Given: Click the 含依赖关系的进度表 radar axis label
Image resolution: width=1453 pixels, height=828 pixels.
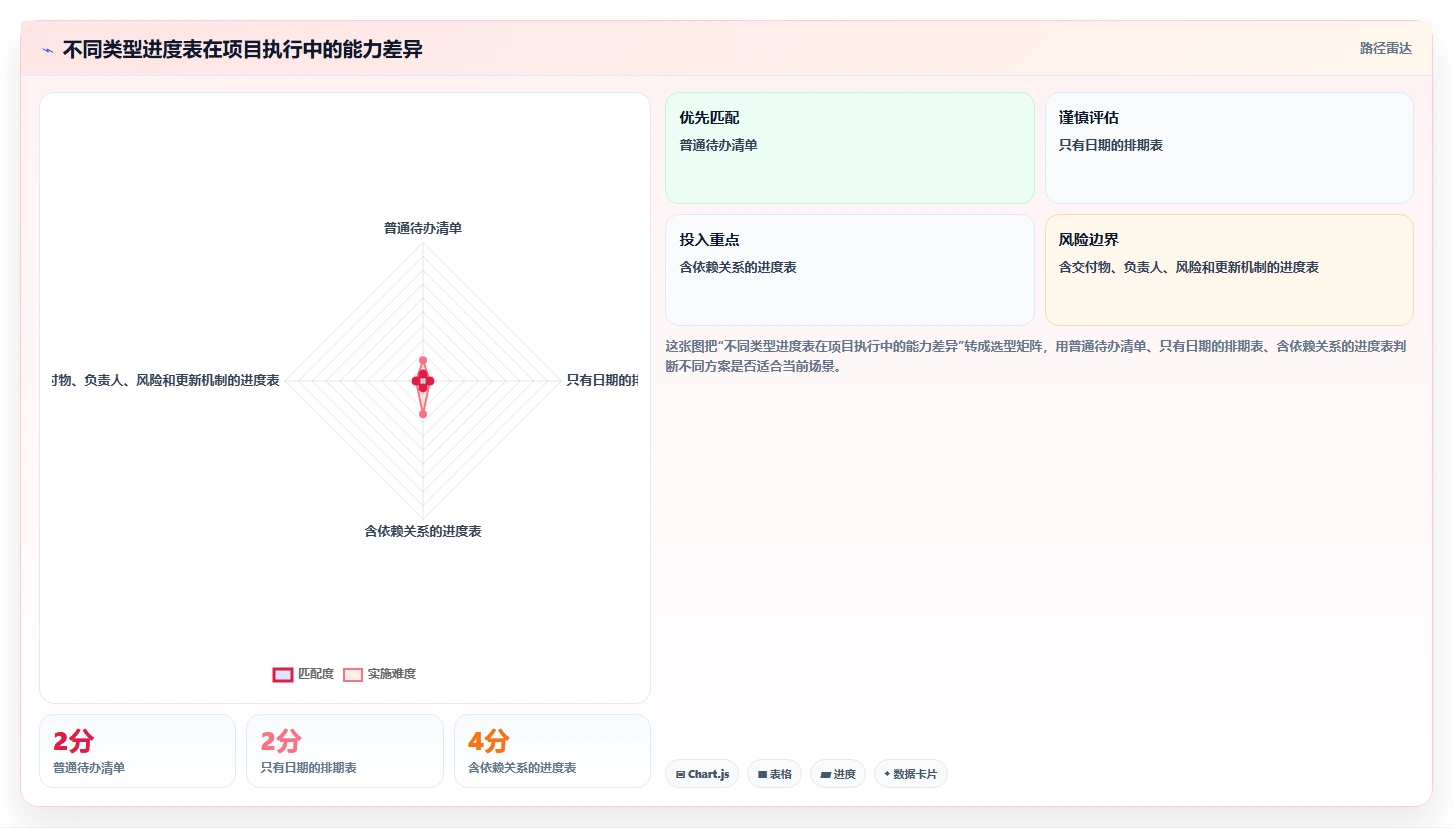Looking at the screenshot, I should [x=423, y=531].
